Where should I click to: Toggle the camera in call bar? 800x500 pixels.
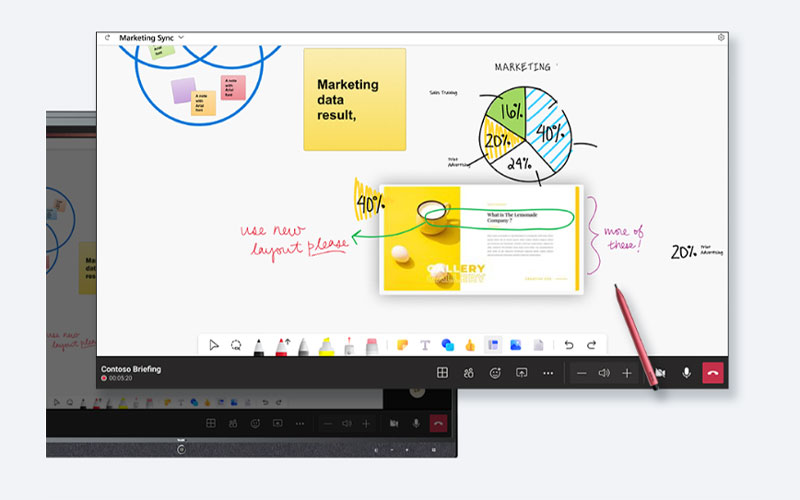[x=660, y=373]
